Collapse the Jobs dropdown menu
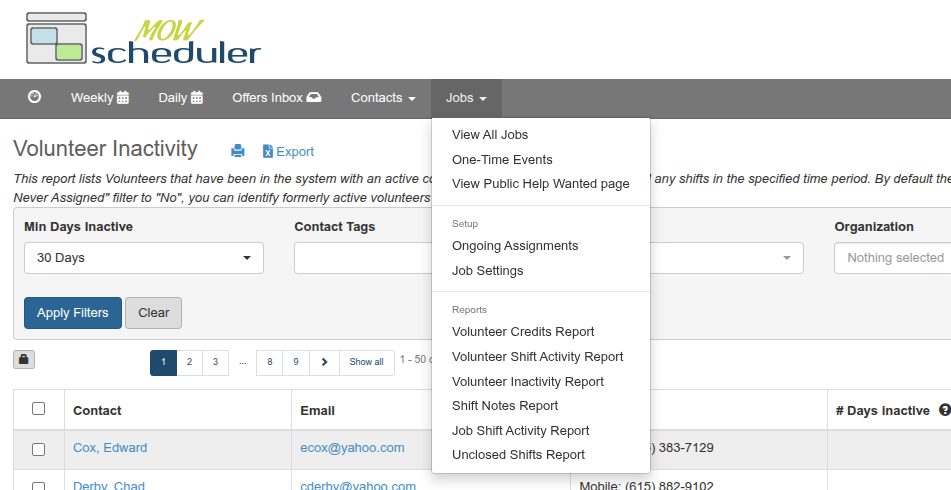 (x=466, y=98)
